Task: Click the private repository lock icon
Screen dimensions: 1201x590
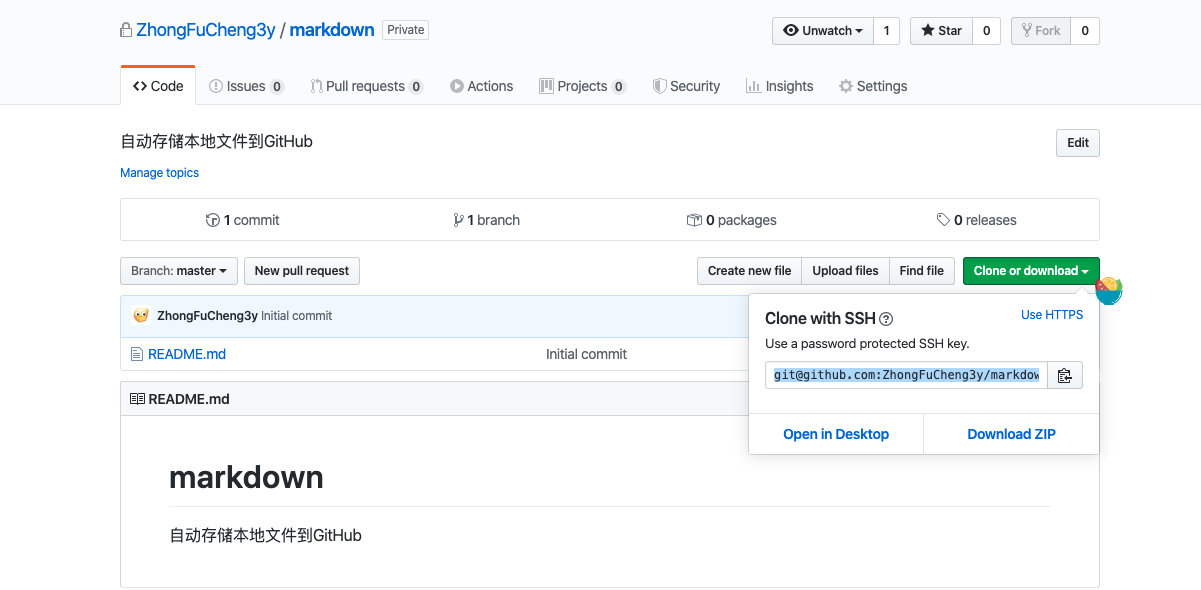Action: coord(125,30)
